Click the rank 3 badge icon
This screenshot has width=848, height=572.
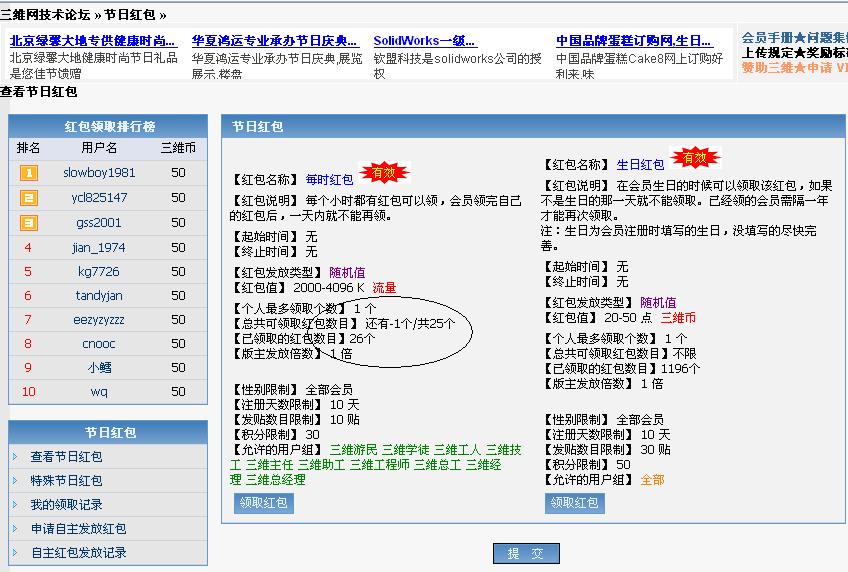coord(29,223)
